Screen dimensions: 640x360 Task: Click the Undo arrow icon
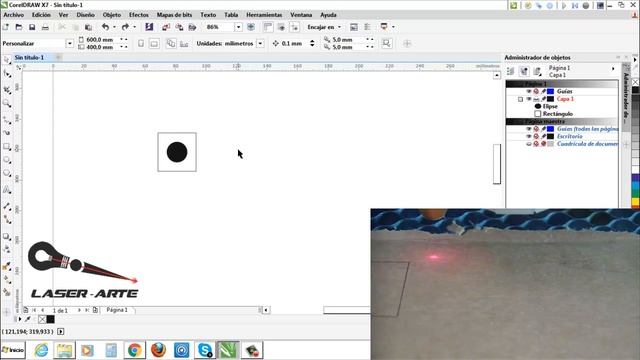(105, 27)
